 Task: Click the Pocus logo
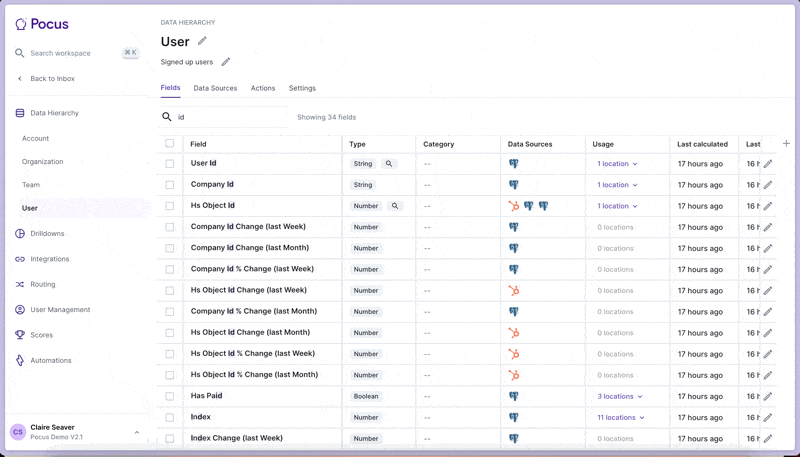tap(42, 24)
